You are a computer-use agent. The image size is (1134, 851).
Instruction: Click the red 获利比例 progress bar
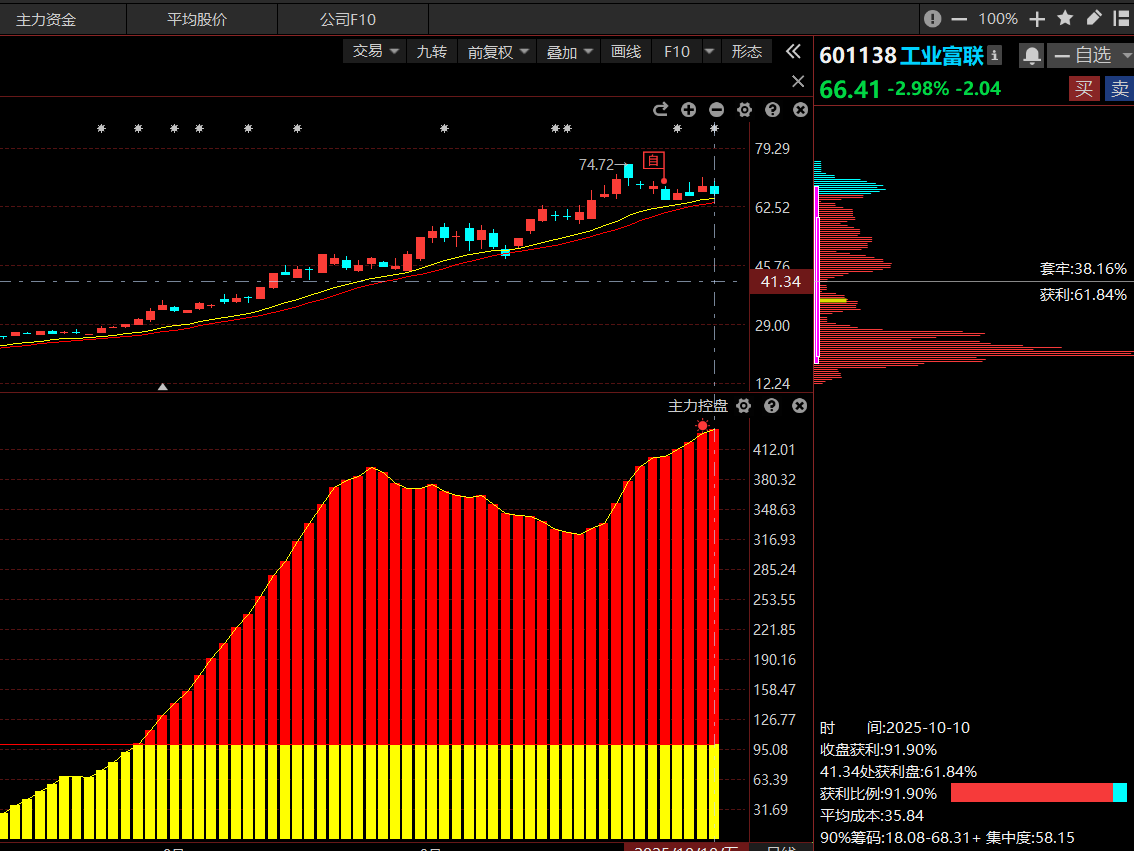tap(1031, 793)
